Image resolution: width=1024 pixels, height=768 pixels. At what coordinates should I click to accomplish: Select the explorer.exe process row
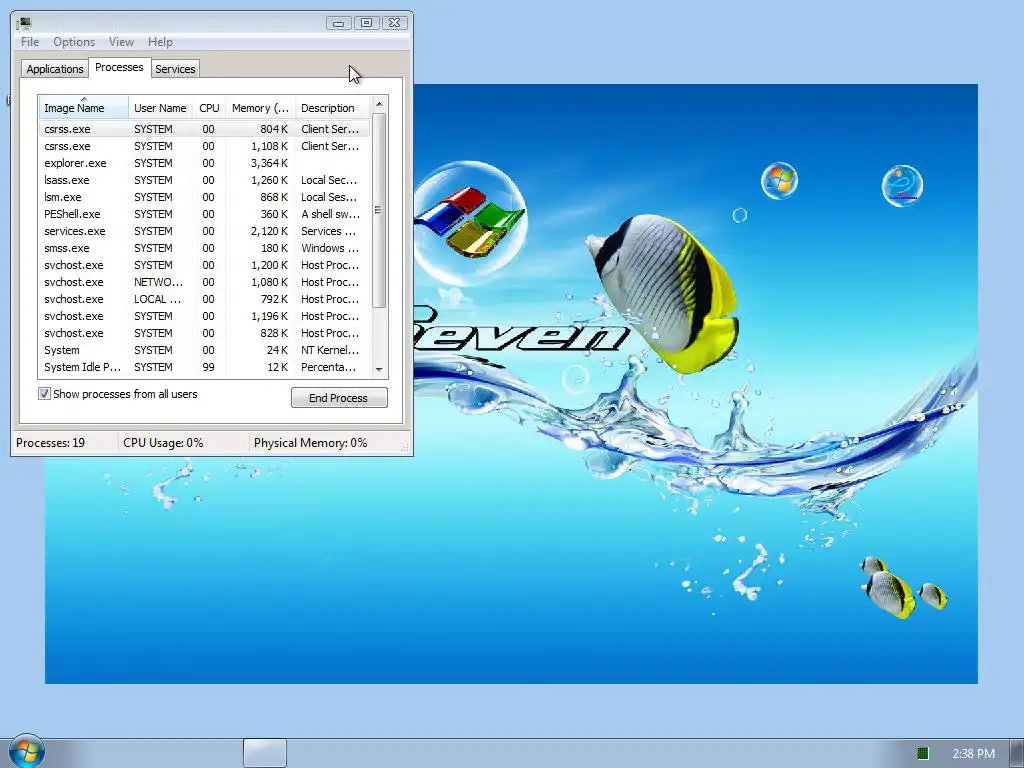pos(204,163)
